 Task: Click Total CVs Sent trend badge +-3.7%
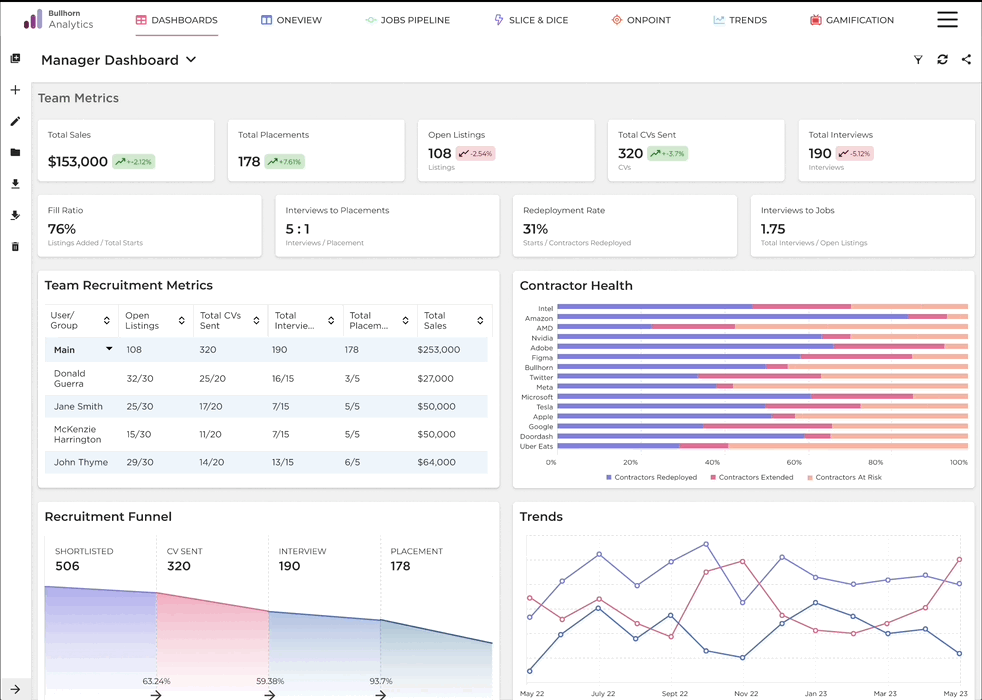pos(668,153)
